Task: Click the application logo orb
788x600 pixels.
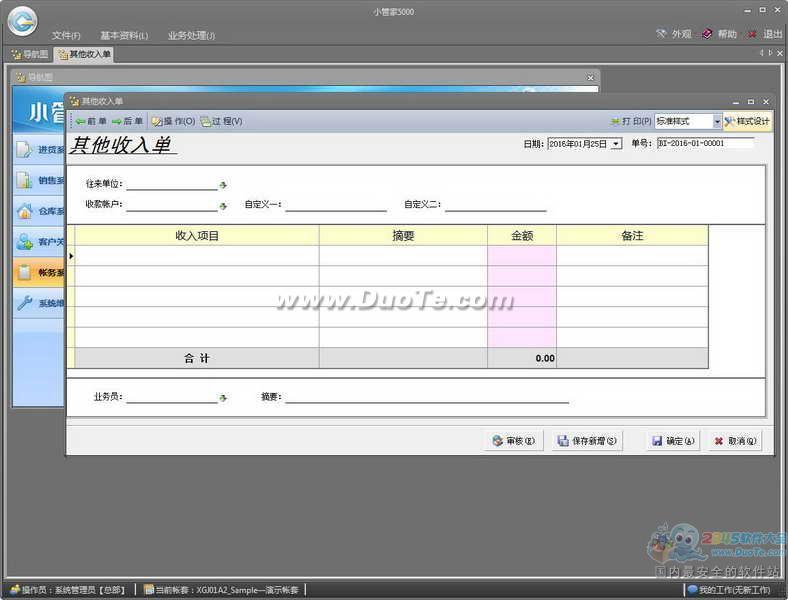Action: point(23,21)
